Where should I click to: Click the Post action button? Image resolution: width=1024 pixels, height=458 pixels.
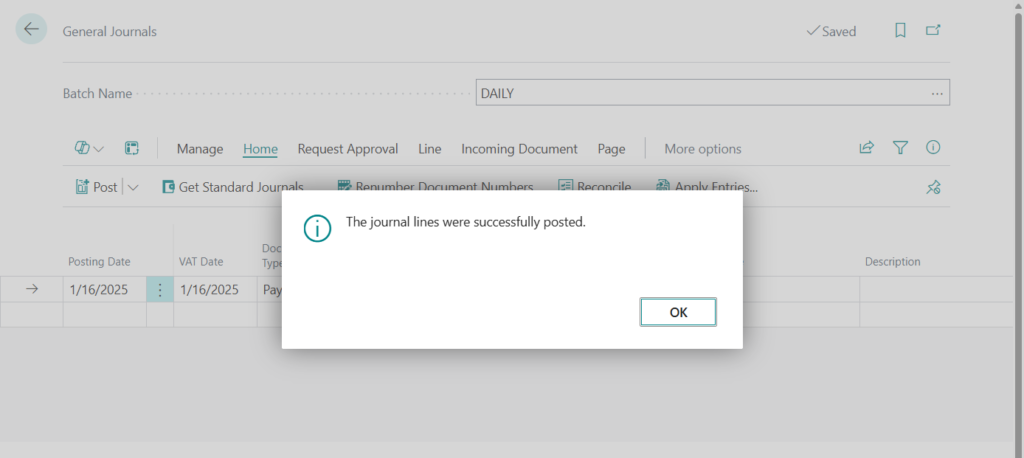point(97,187)
